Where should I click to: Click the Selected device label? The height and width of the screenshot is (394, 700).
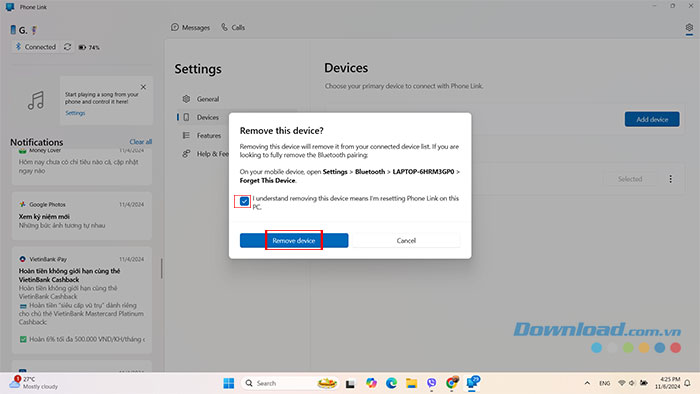click(630, 179)
